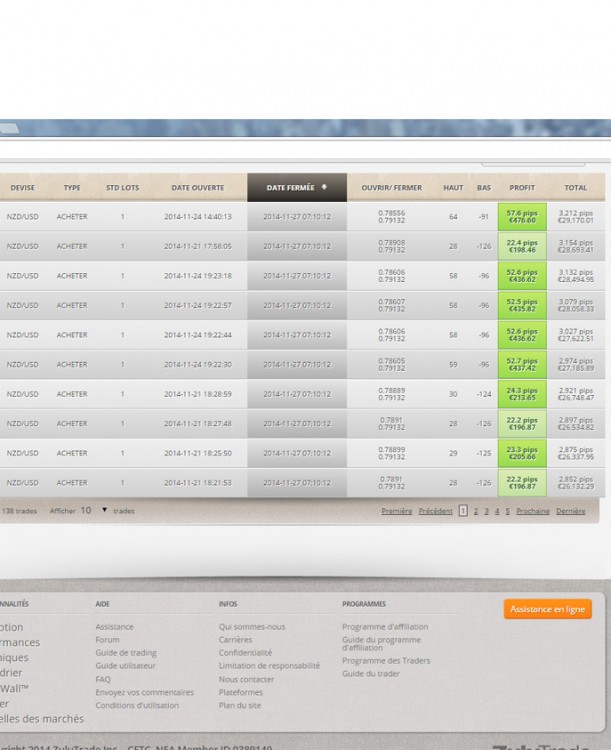Open Limitation de responsabilité link
This screenshot has height=750, width=611.
tap(269, 665)
